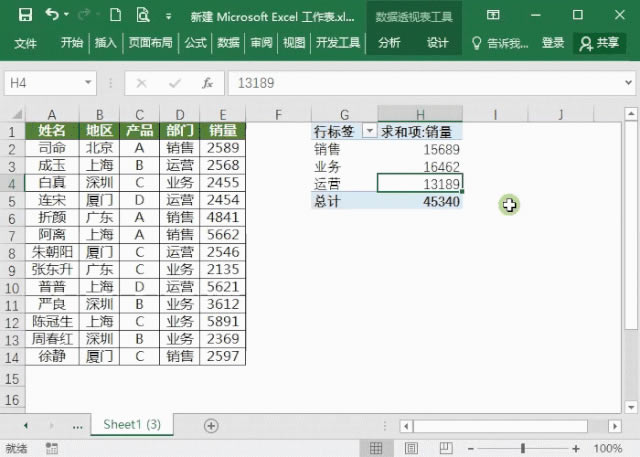Click the Save icon in quick access toolbar

click(x=25, y=16)
